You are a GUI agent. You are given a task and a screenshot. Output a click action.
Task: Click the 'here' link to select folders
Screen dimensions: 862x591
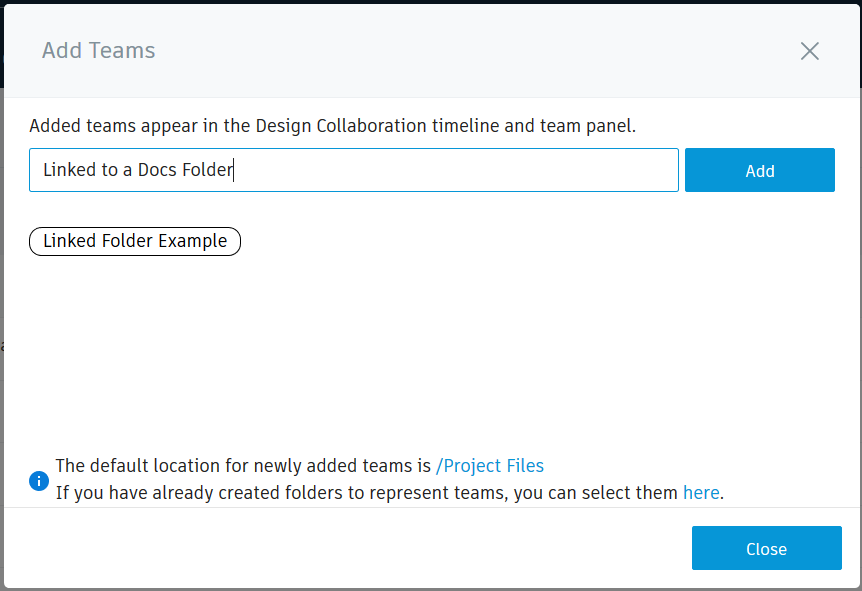click(x=701, y=492)
